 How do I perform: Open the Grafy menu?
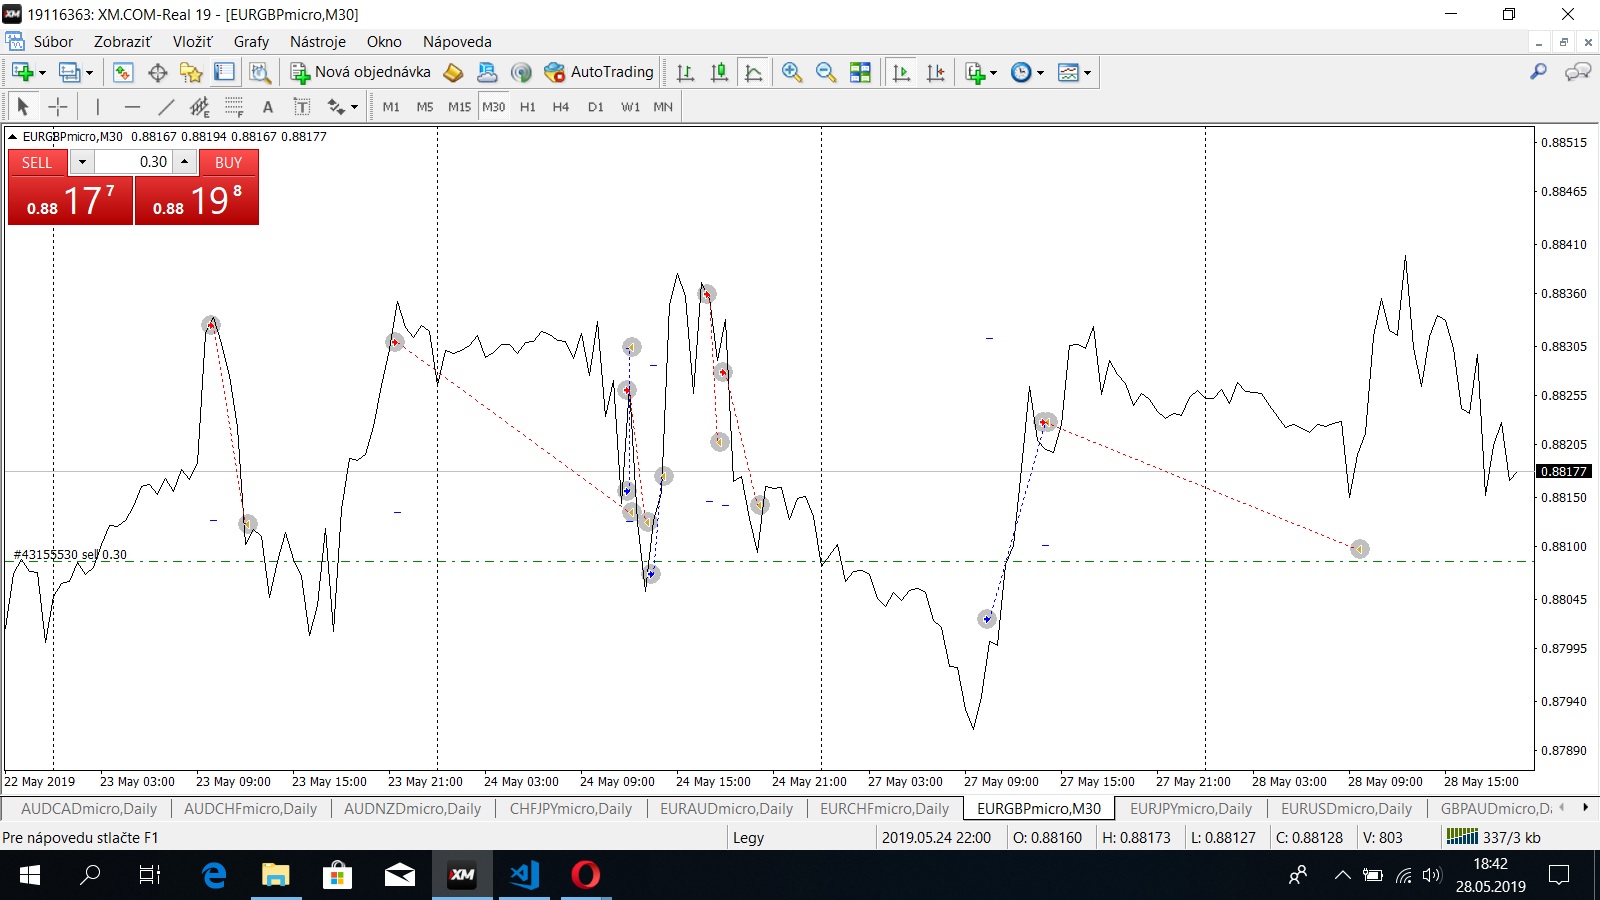(x=251, y=42)
